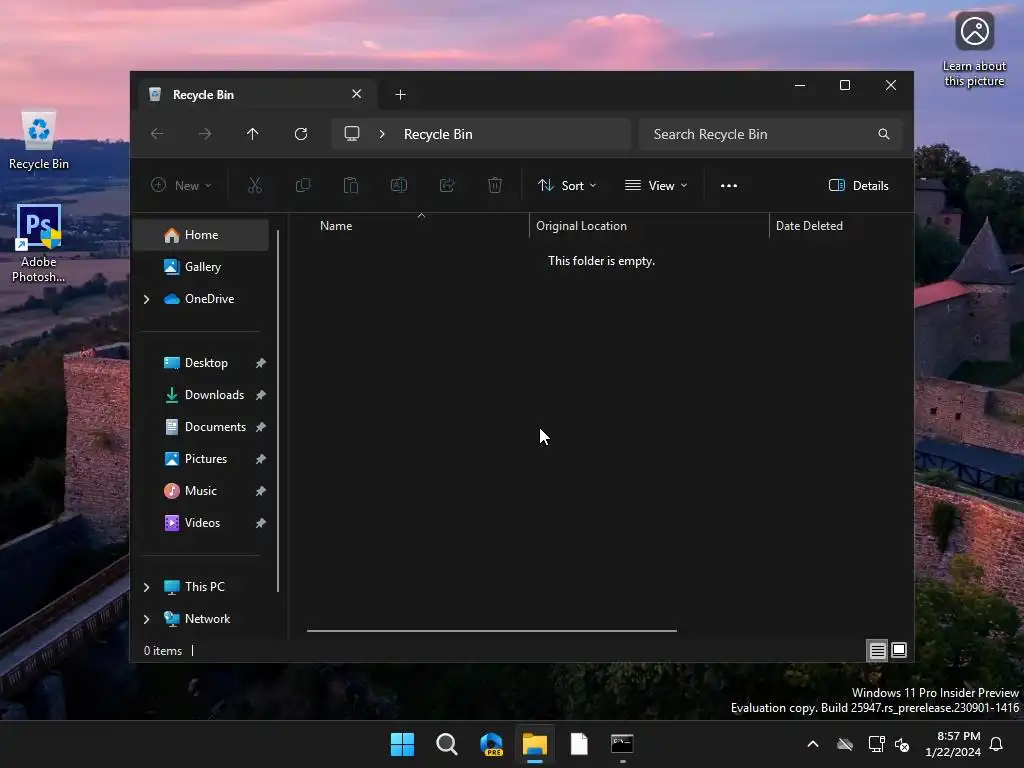
Task: Toggle the Details pane
Action: coord(859,185)
